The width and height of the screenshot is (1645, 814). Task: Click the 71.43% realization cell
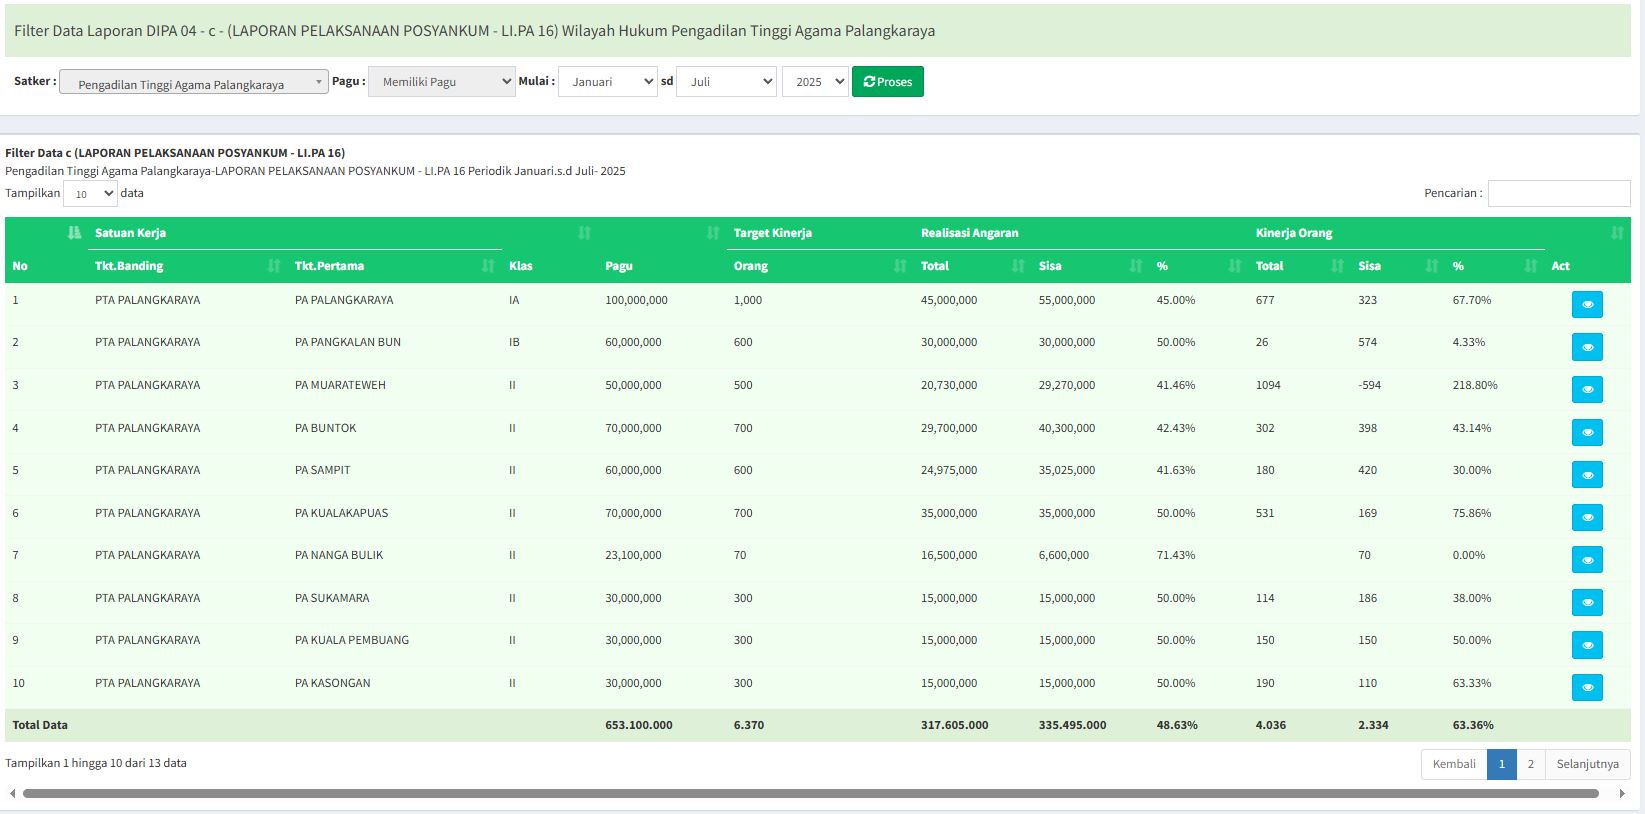tap(1176, 555)
